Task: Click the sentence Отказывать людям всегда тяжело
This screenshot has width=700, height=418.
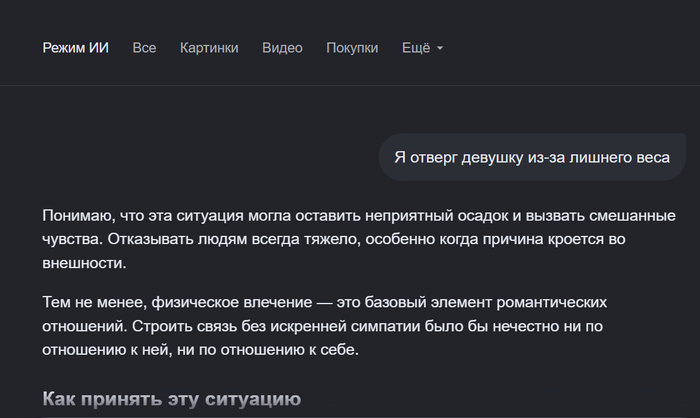Action: pyautogui.click(x=234, y=239)
